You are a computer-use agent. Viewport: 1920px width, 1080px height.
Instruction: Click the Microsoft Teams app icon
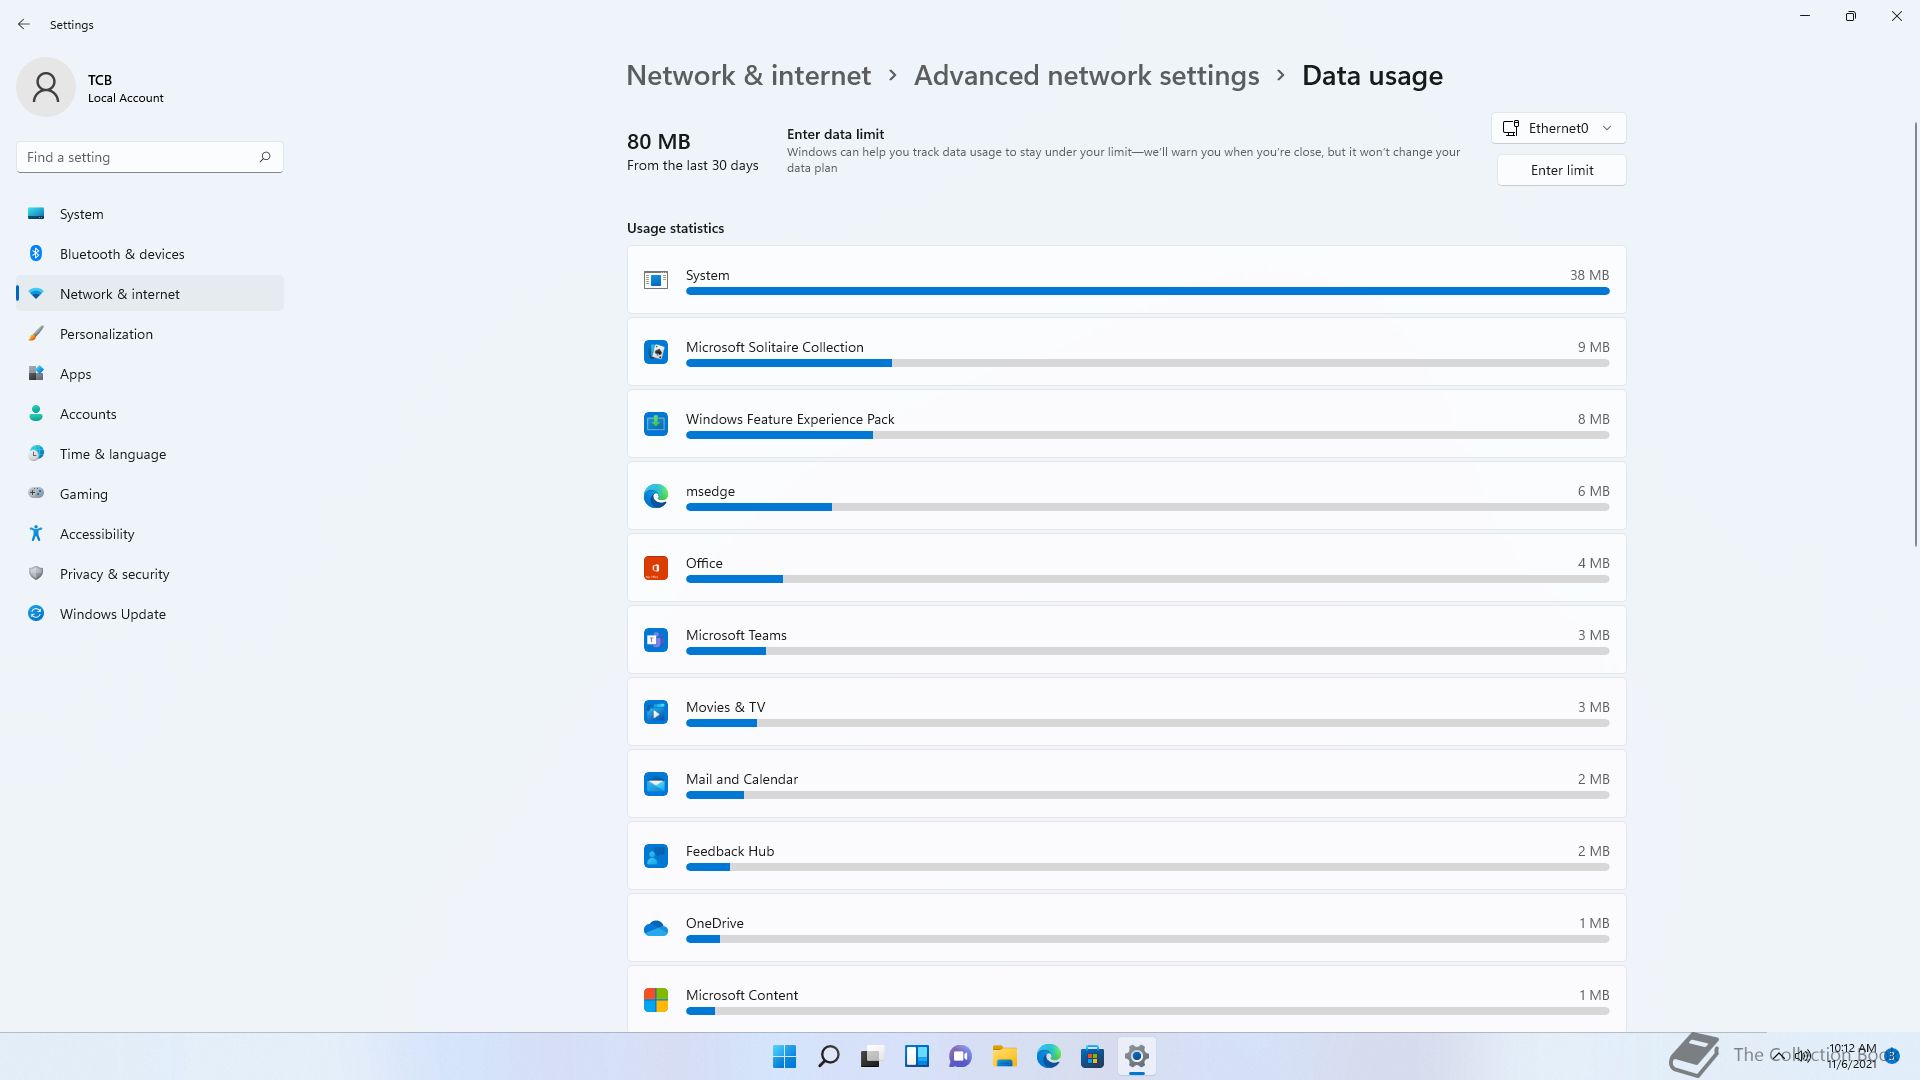click(x=656, y=640)
